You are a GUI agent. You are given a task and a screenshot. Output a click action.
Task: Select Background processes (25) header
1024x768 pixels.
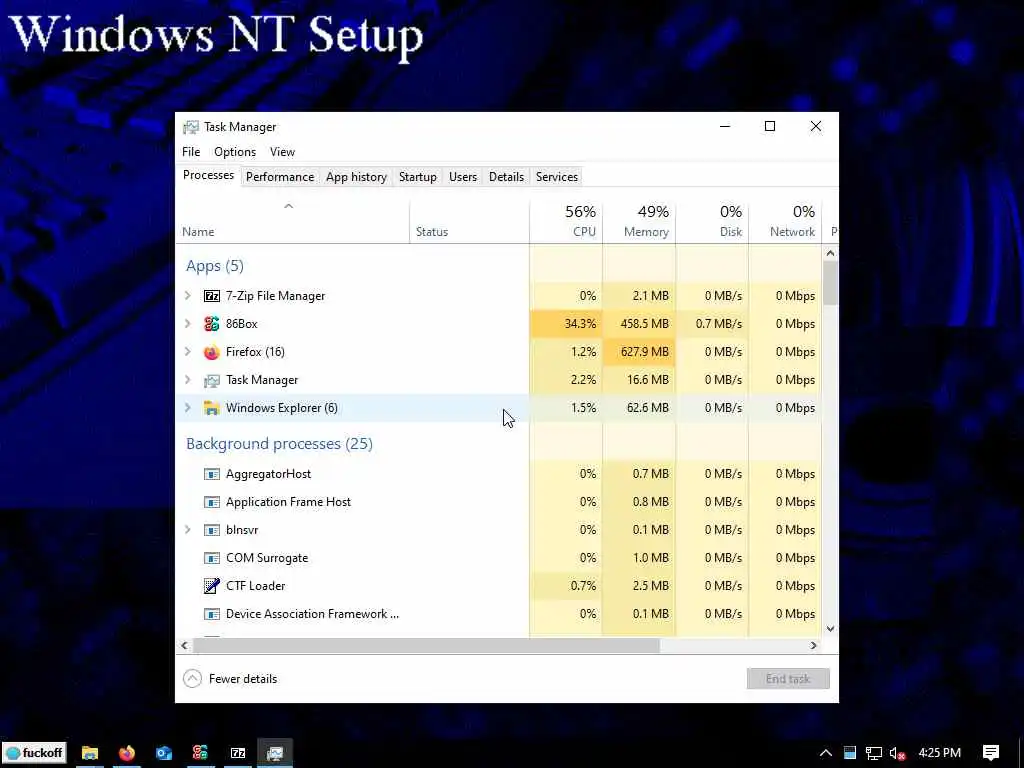(280, 444)
